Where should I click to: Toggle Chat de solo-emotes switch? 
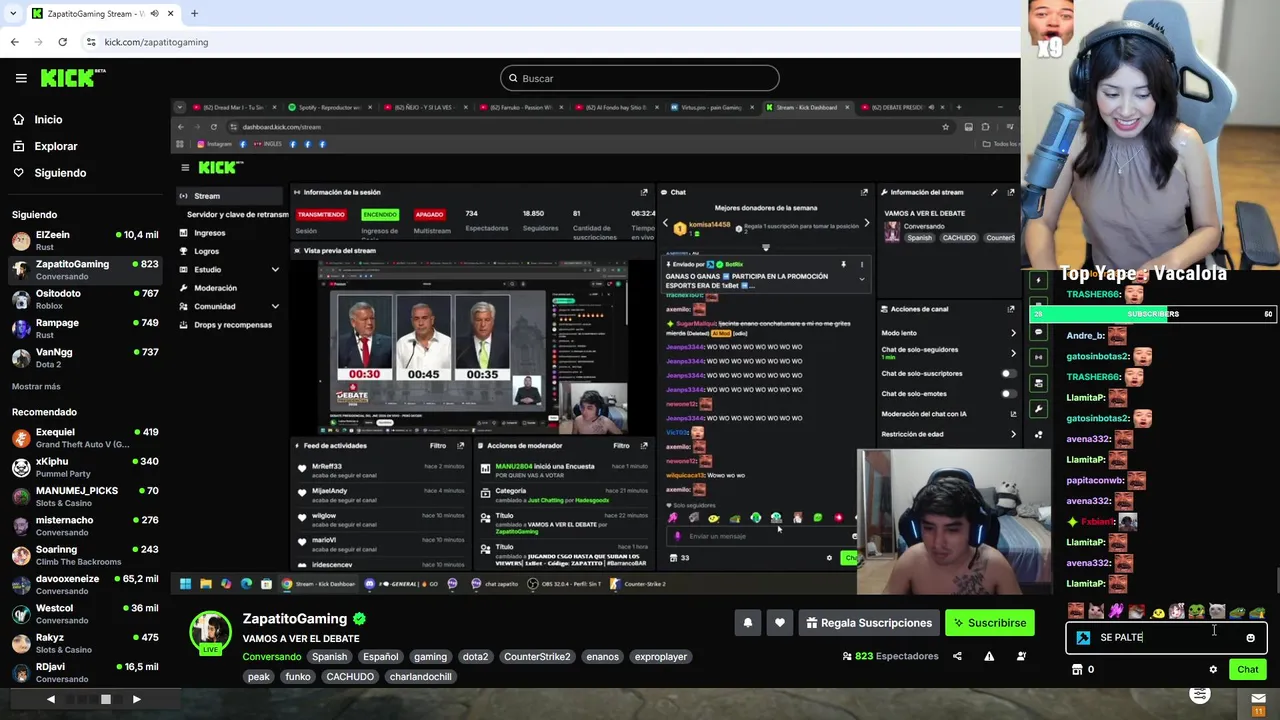[1008, 393]
